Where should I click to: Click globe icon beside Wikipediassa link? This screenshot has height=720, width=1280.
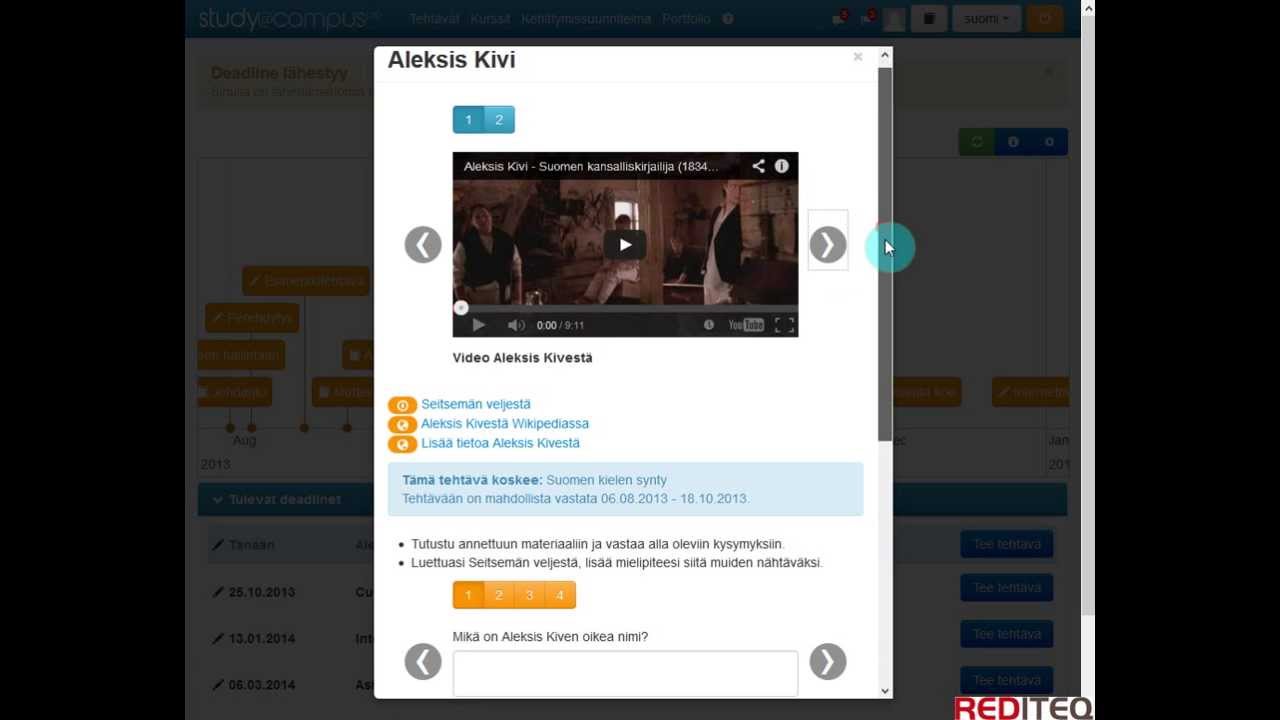(402, 424)
